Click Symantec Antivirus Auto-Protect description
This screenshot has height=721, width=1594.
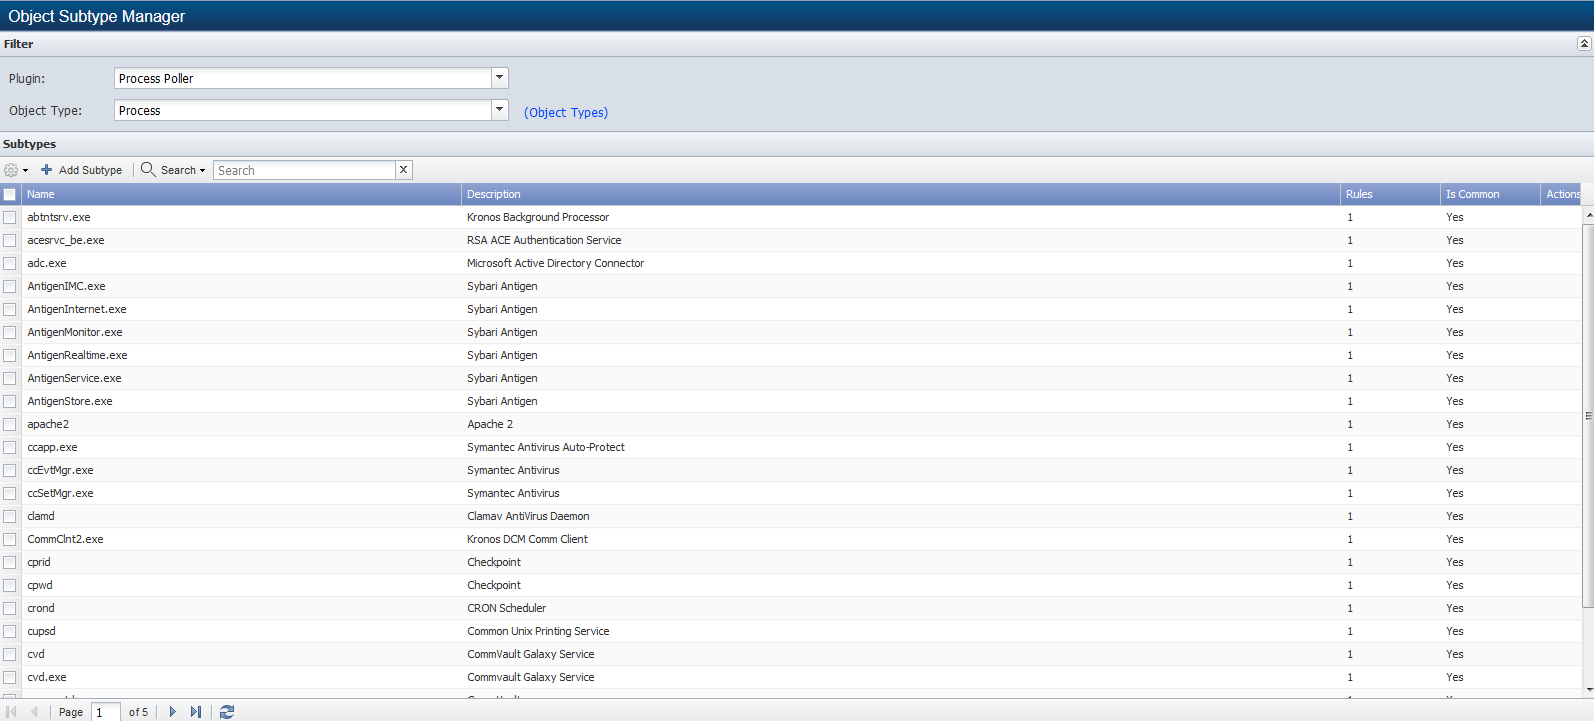[x=546, y=447]
